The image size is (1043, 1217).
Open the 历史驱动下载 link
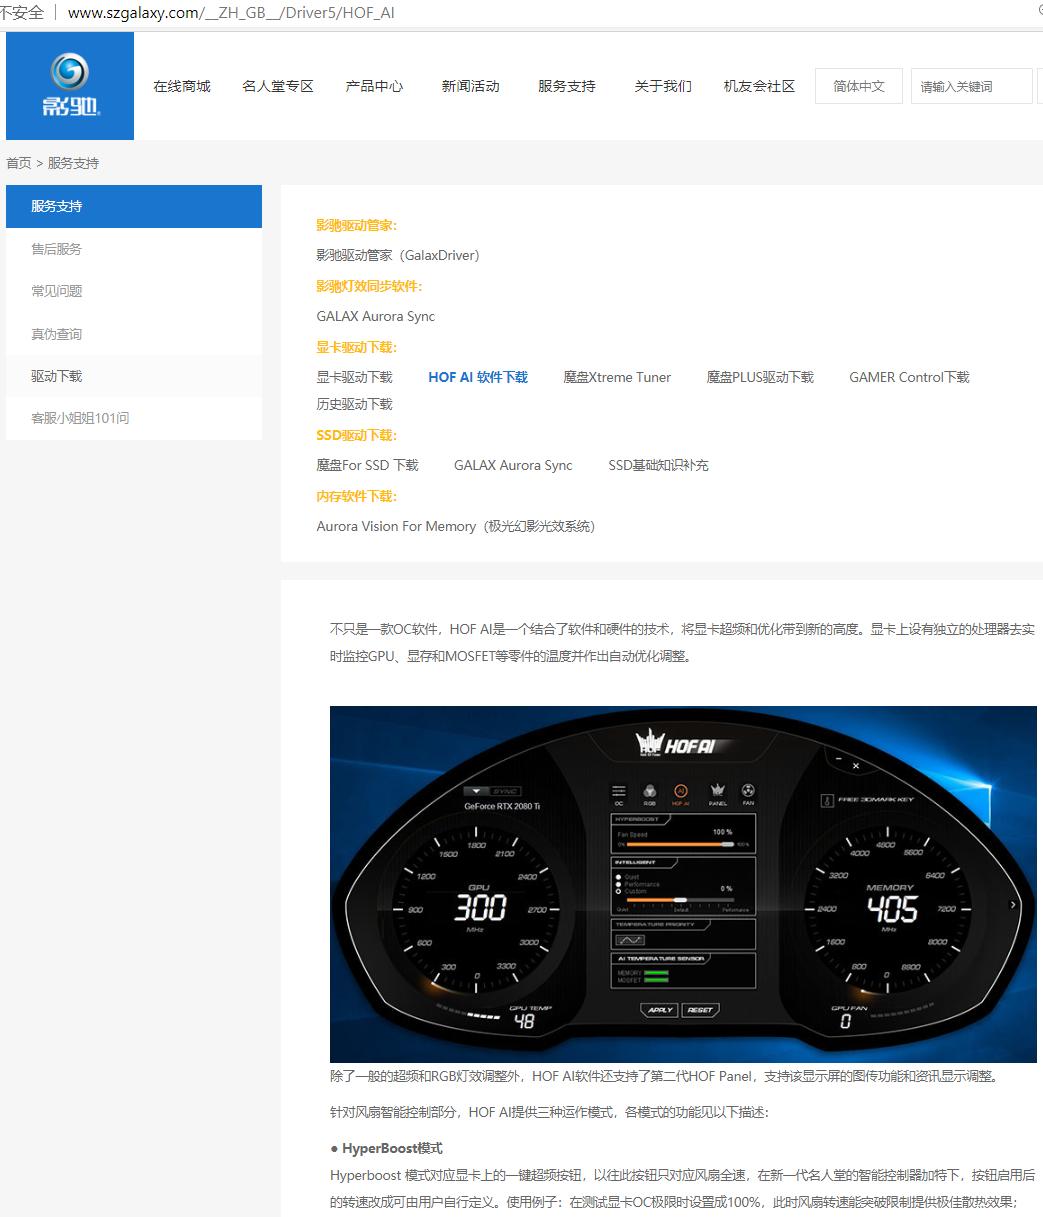tap(354, 404)
